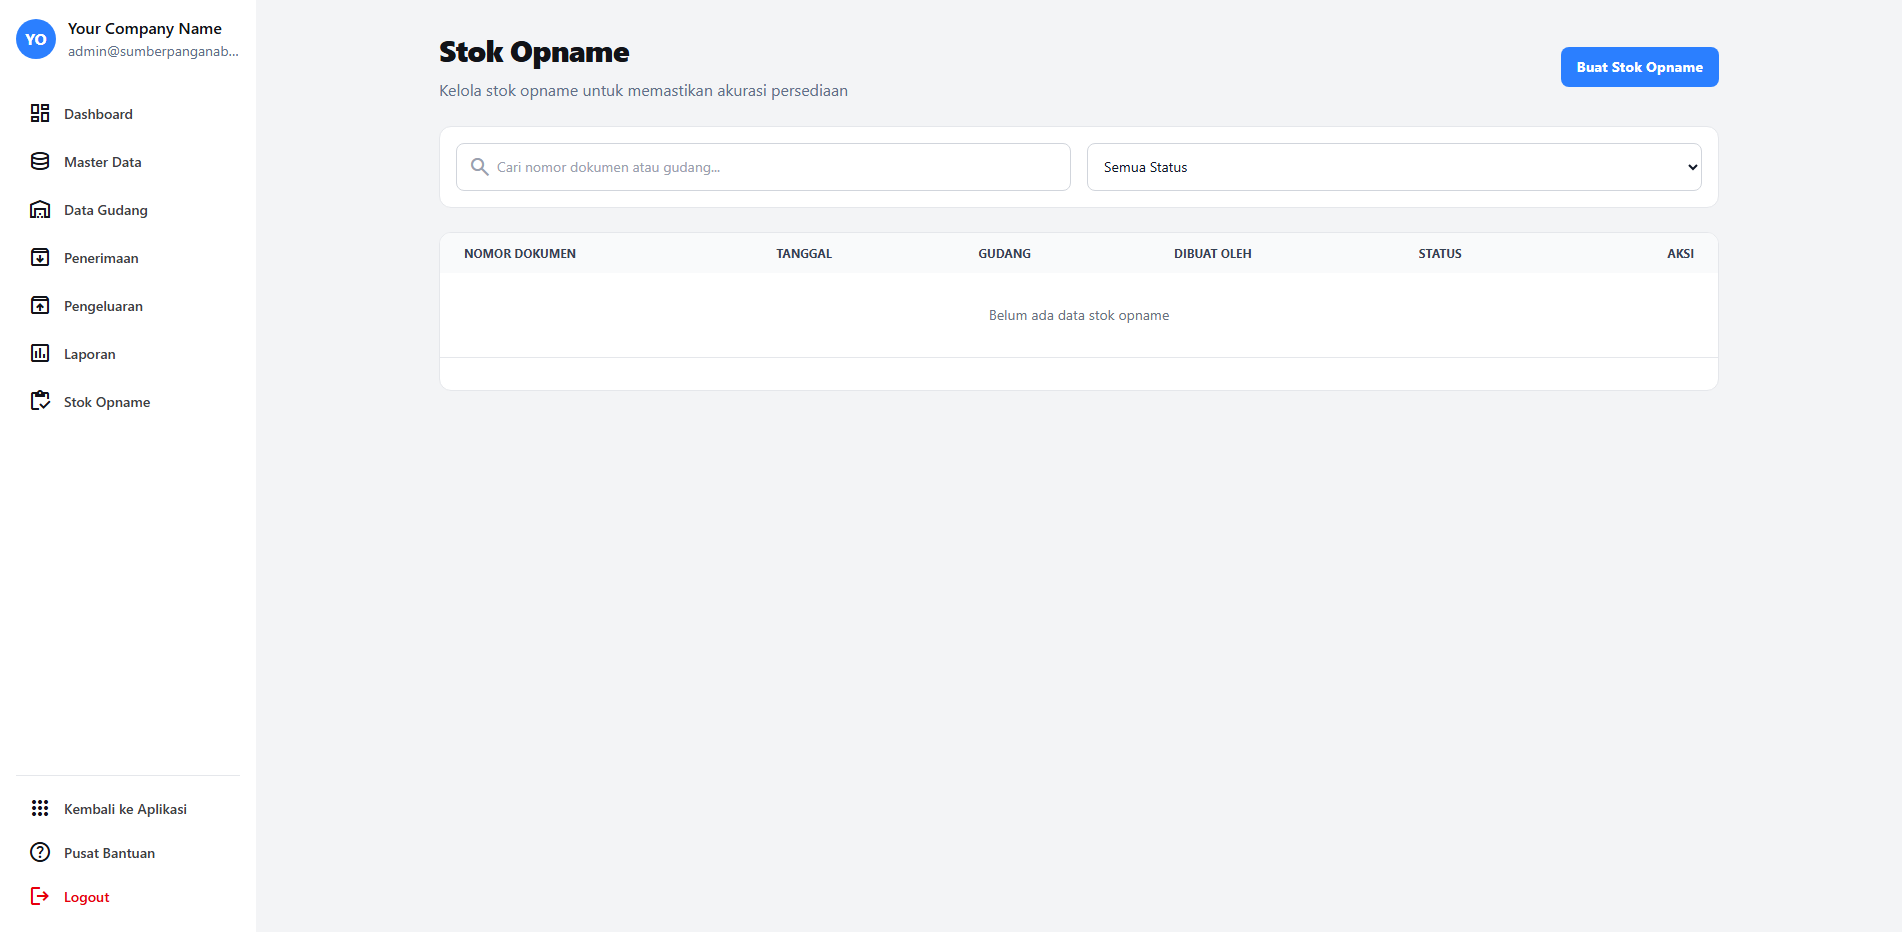The width and height of the screenshot is (1902, 932).
Task: Click the Nomor Dokumen column header
Action: [520, 254]
